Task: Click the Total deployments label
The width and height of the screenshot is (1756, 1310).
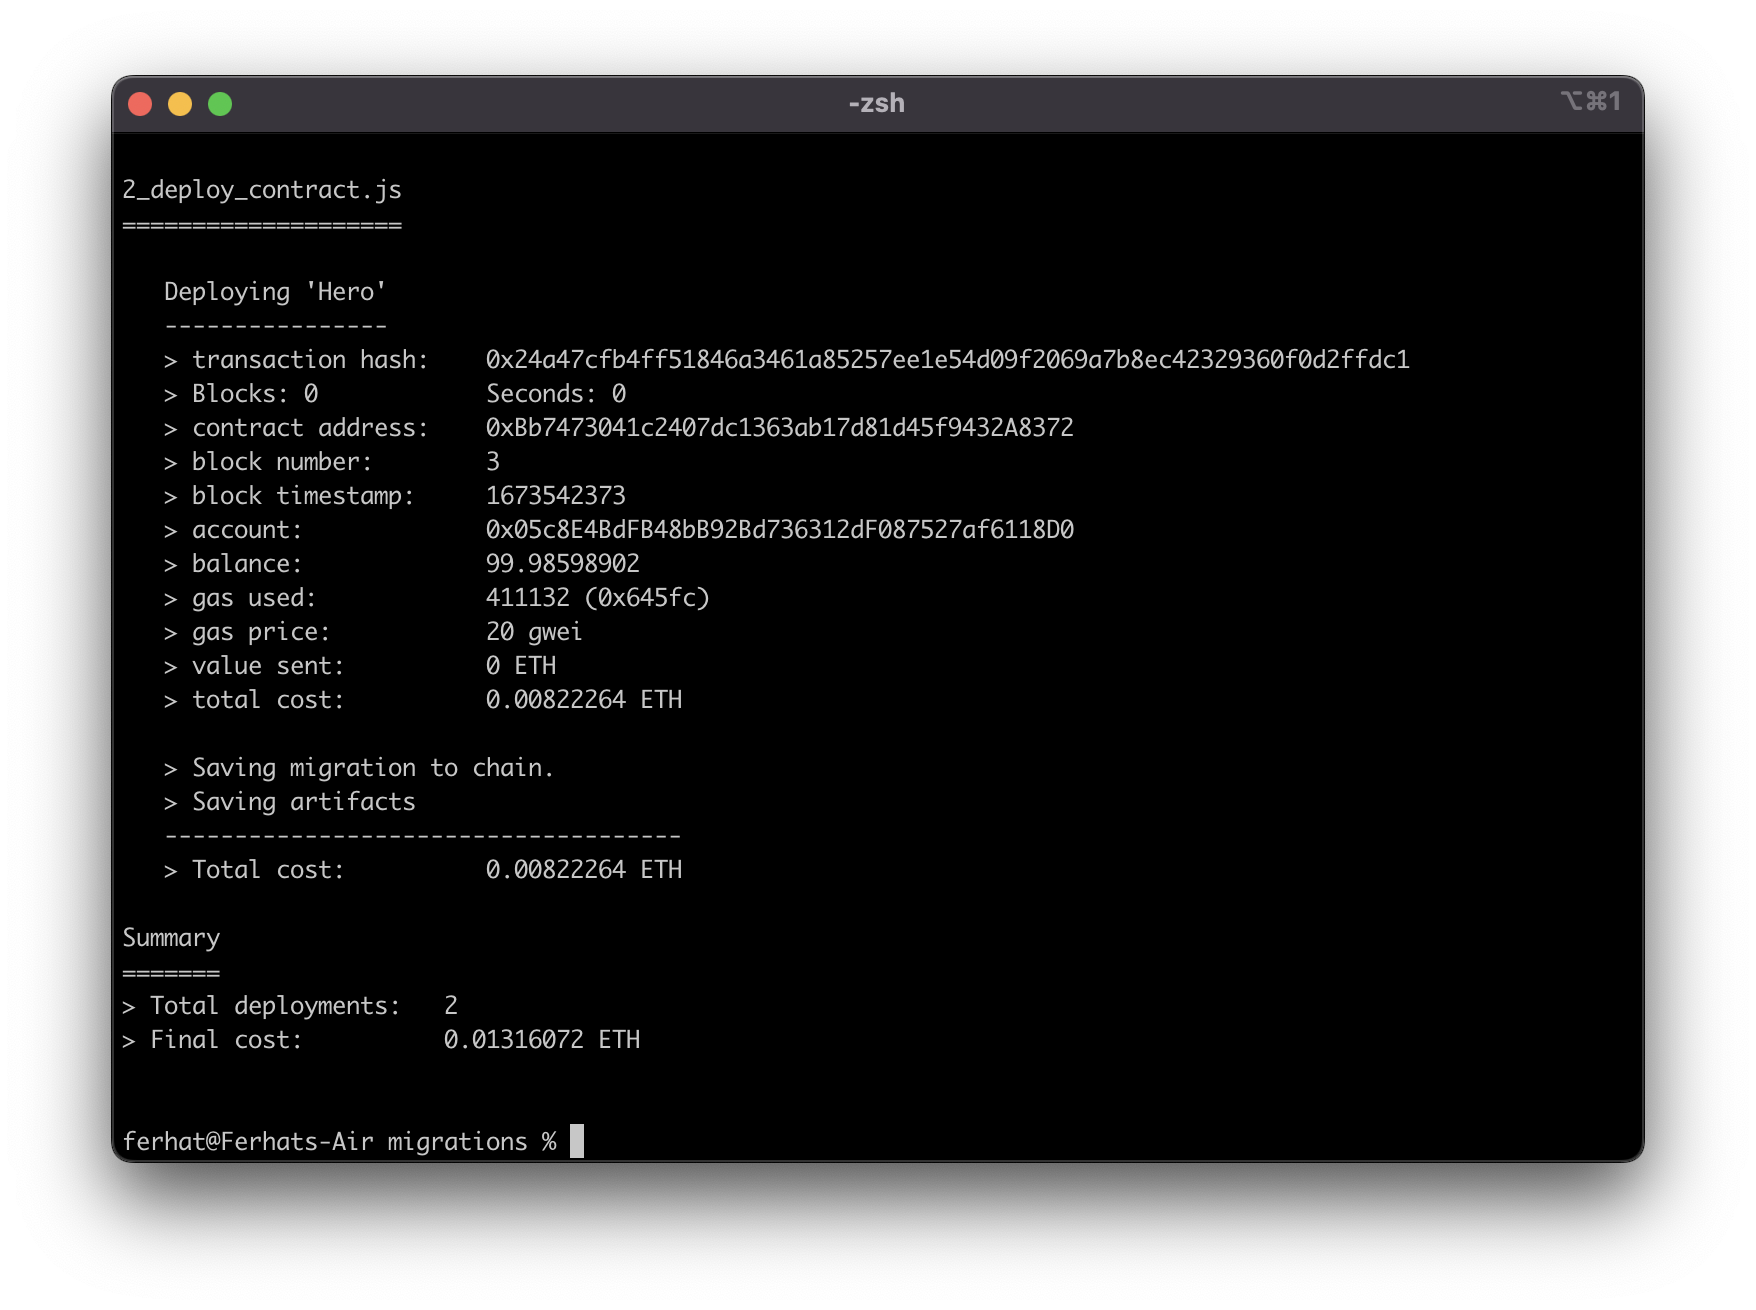Action: 275,1006
